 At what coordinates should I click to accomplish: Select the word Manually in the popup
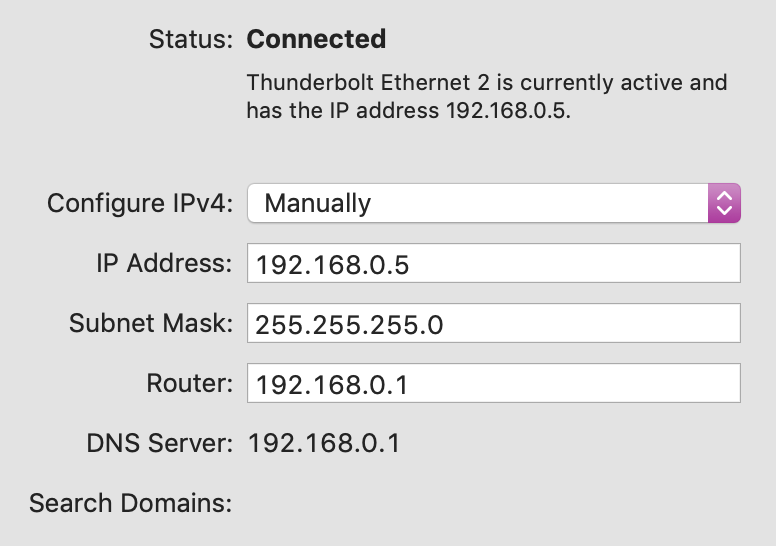[318, 203]
